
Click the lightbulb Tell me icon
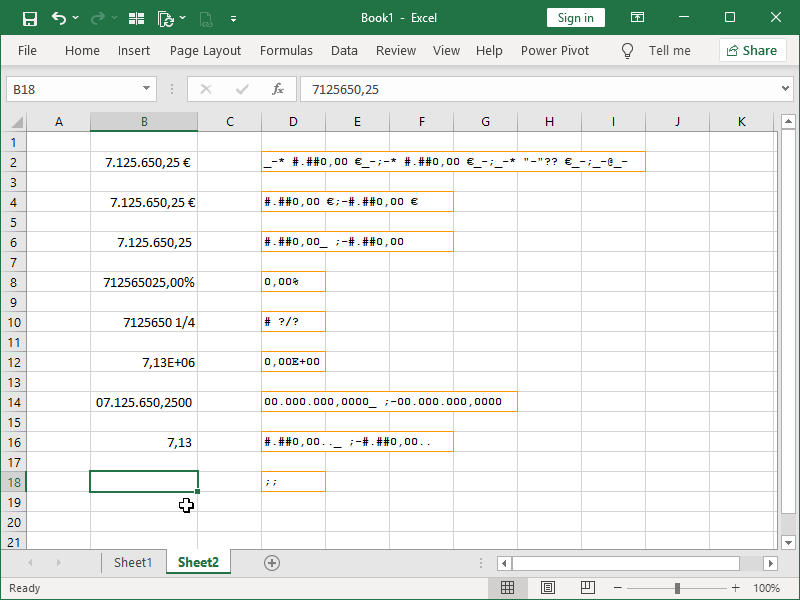(x=627, y=50)
